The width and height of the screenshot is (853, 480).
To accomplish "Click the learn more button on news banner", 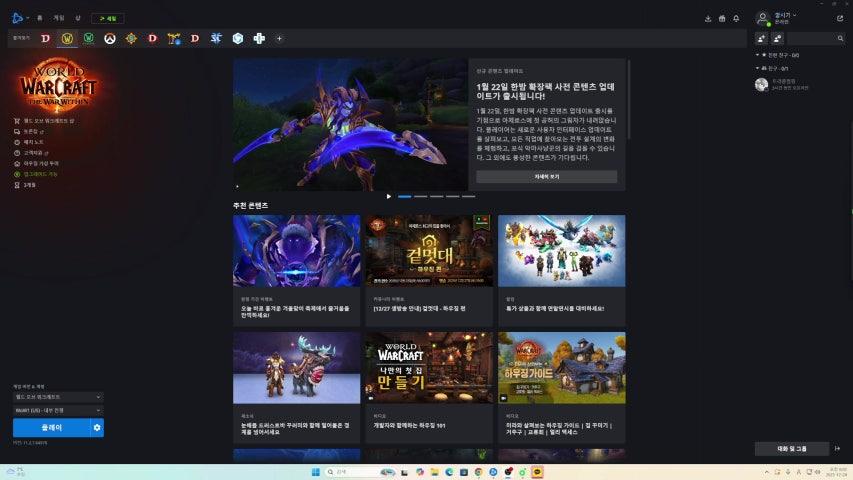I will (546, 176).
